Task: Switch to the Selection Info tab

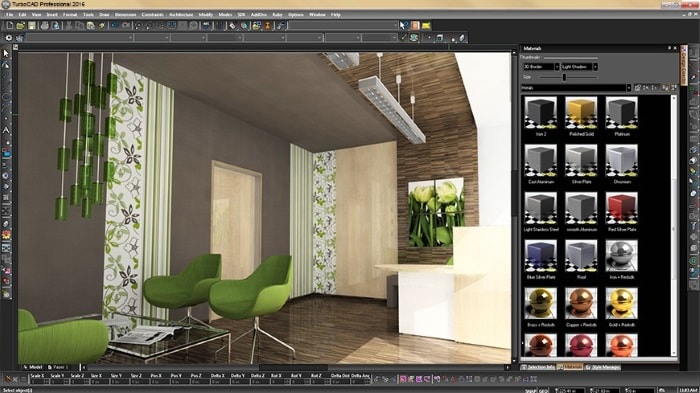Action: coord(538,367)
